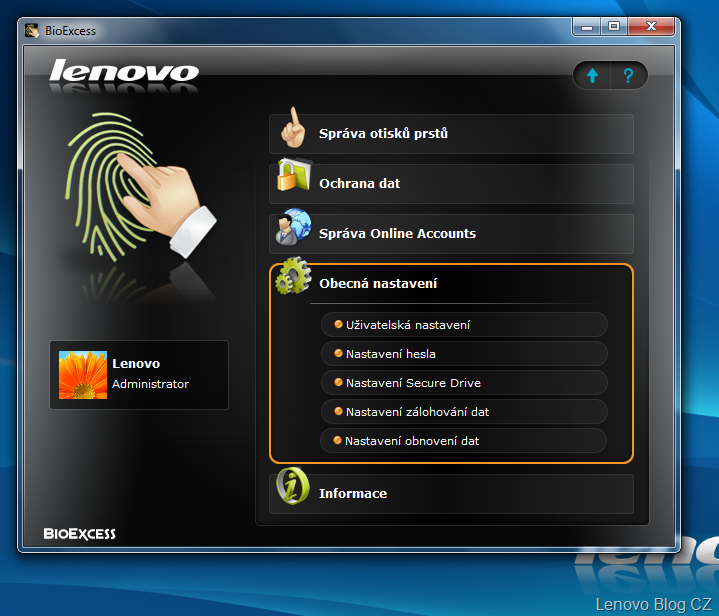Click the orange flower user avatar
The width and height of the screenshot is (719, 616).
83,375
